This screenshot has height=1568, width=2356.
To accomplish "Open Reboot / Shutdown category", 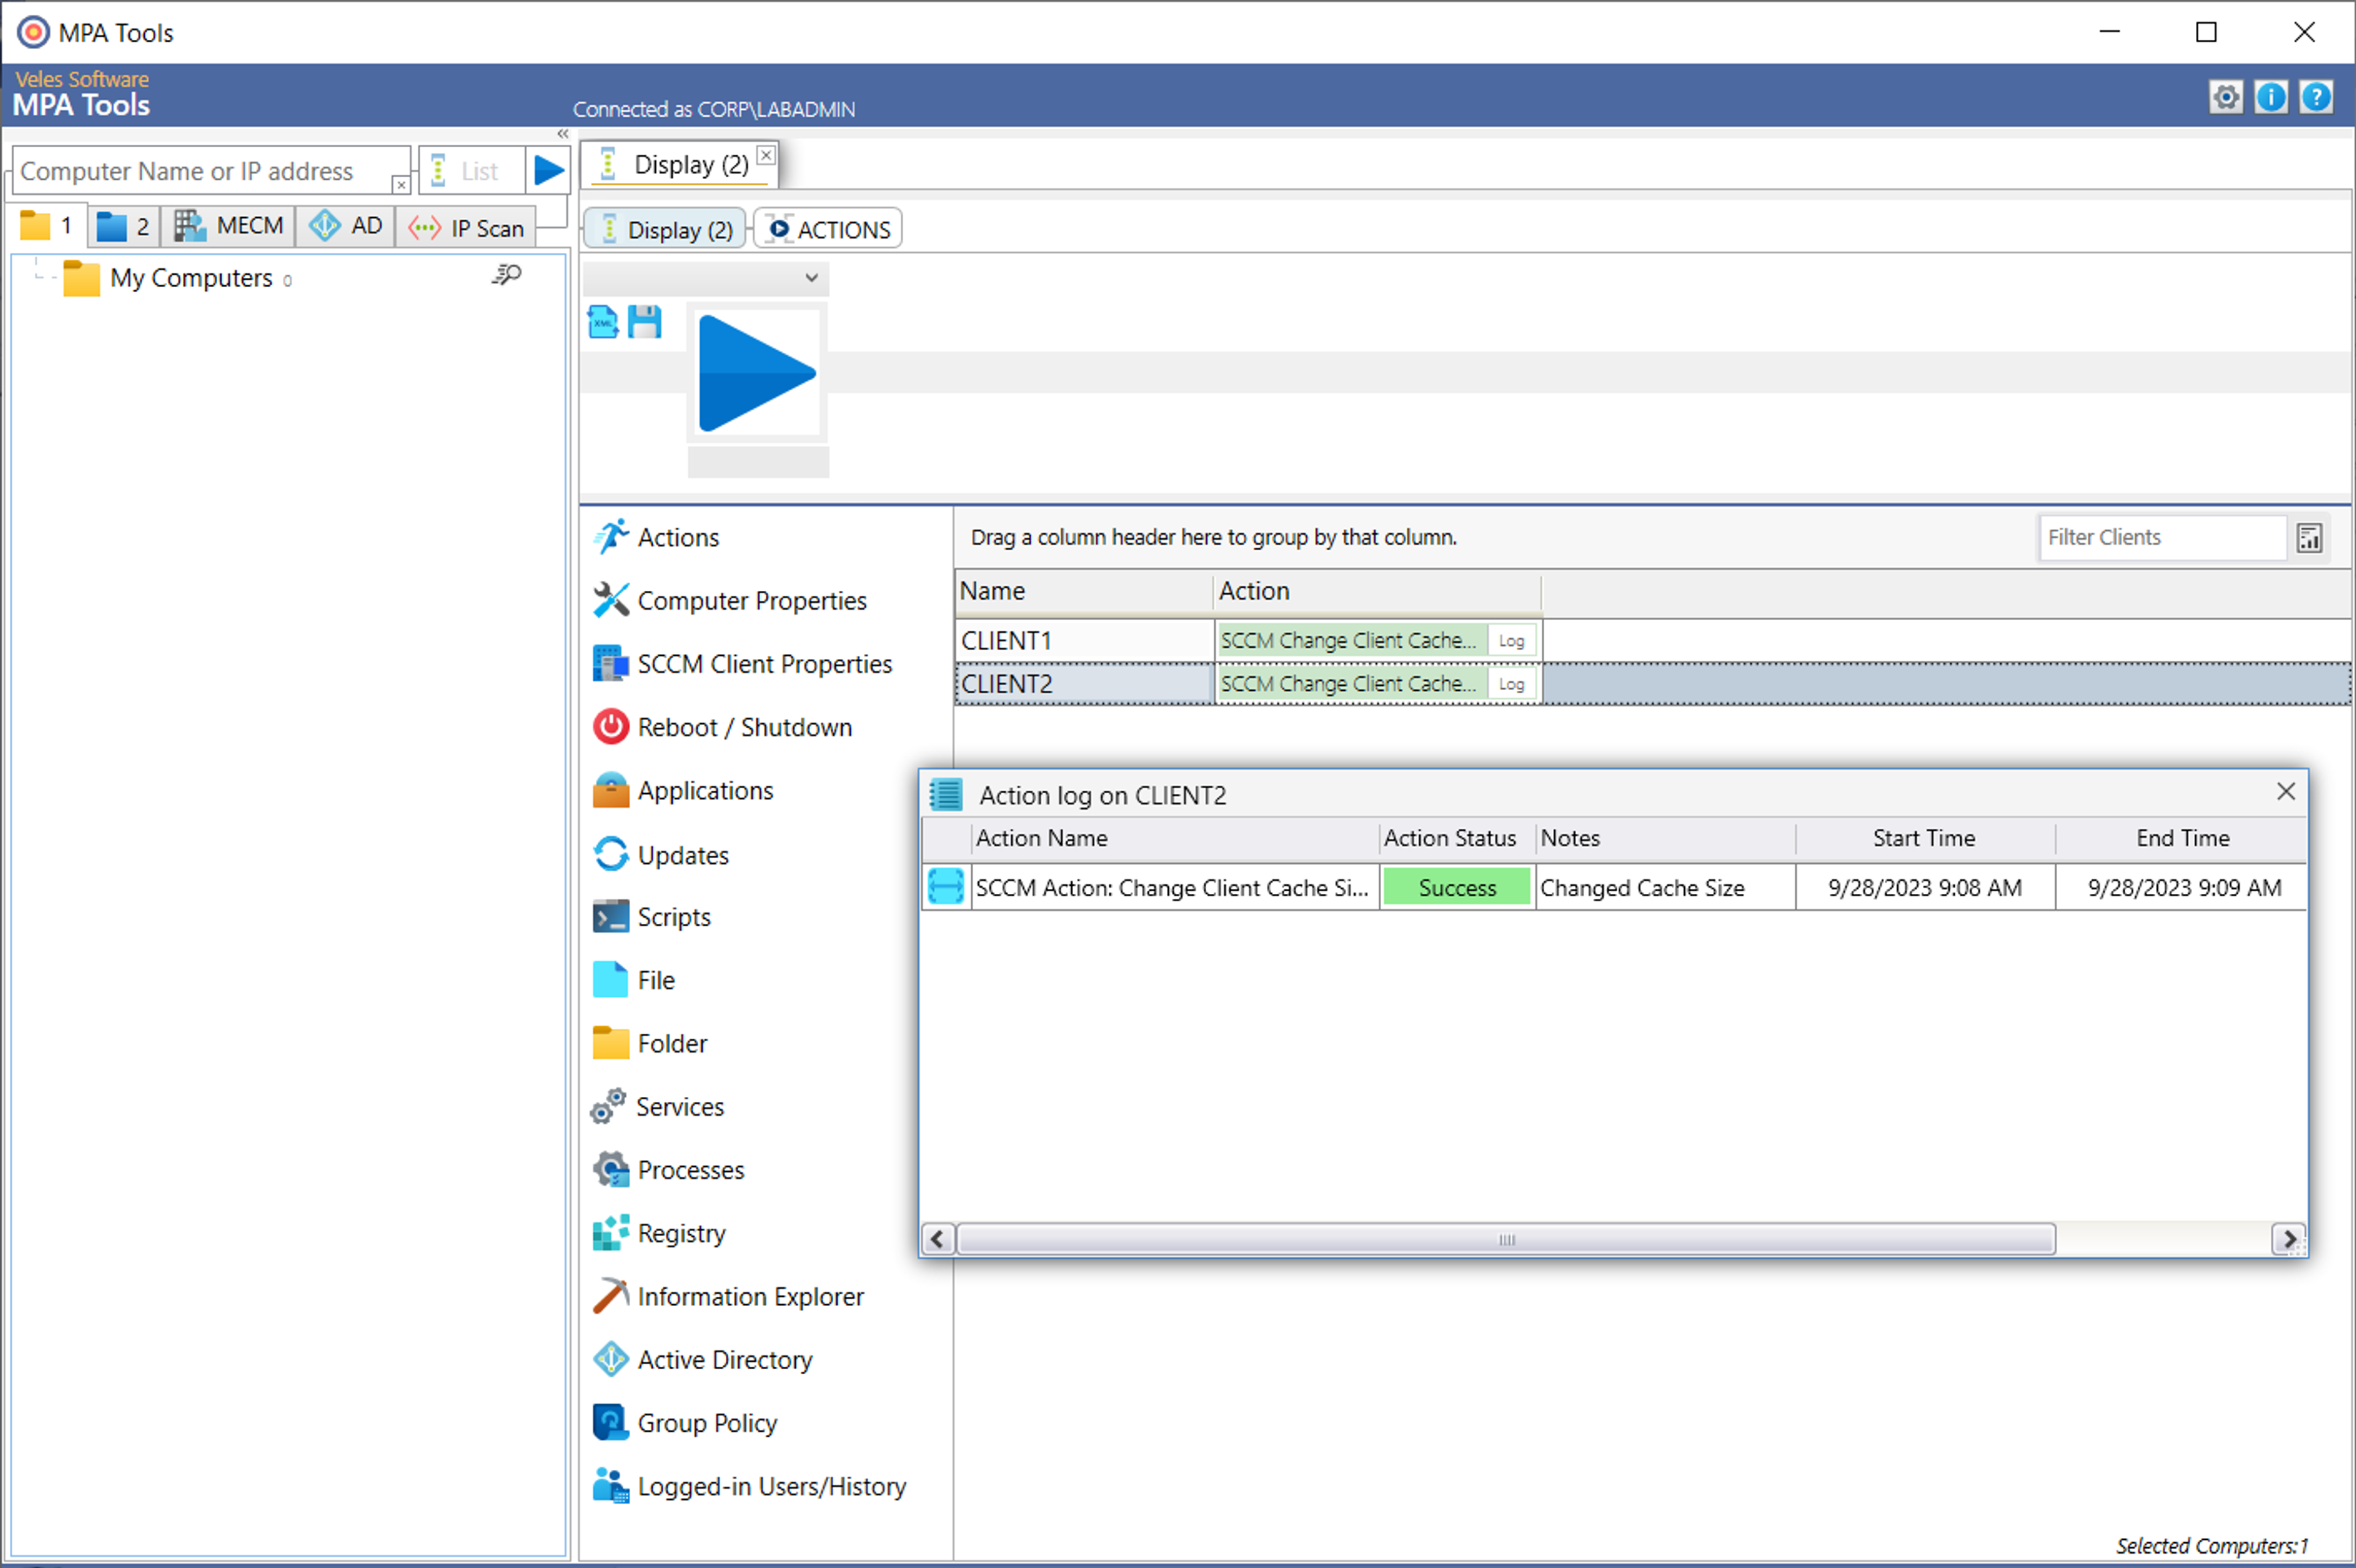I will click(x=722, y=727).
